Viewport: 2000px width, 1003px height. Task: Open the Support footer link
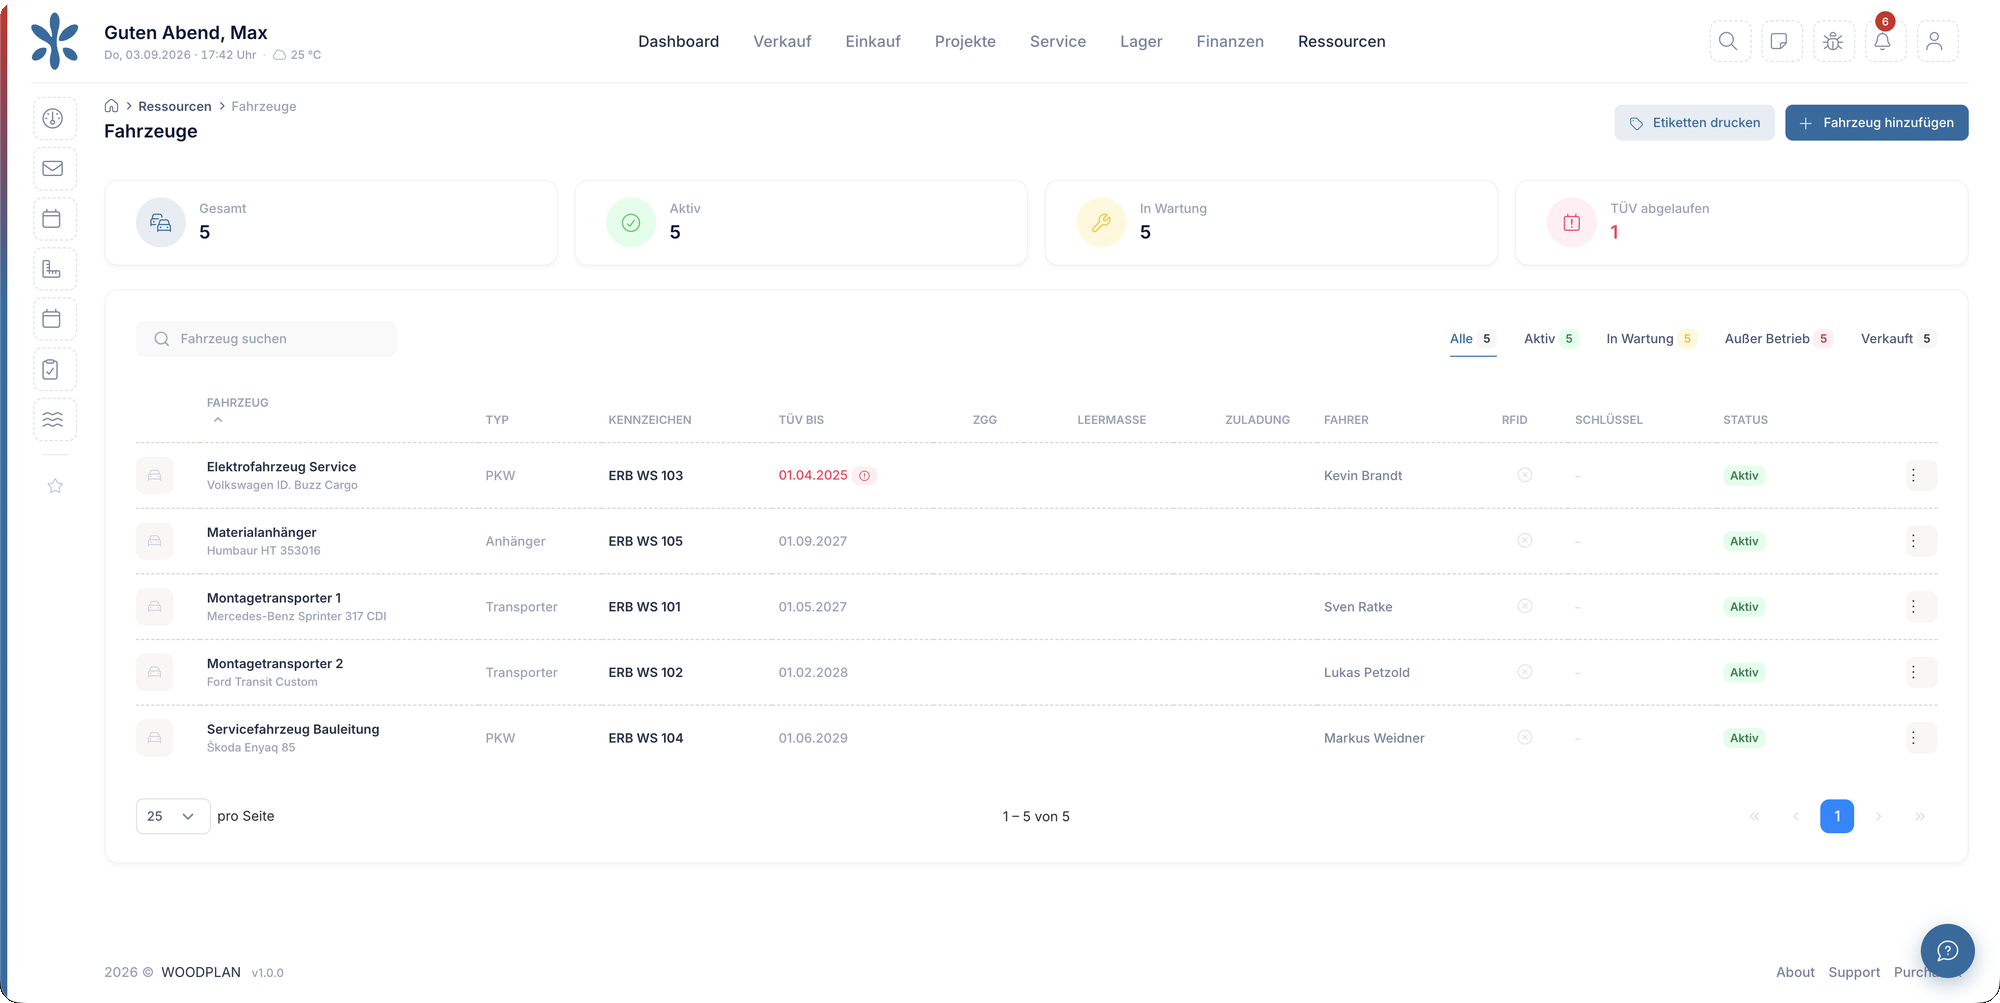point(1854,972)
